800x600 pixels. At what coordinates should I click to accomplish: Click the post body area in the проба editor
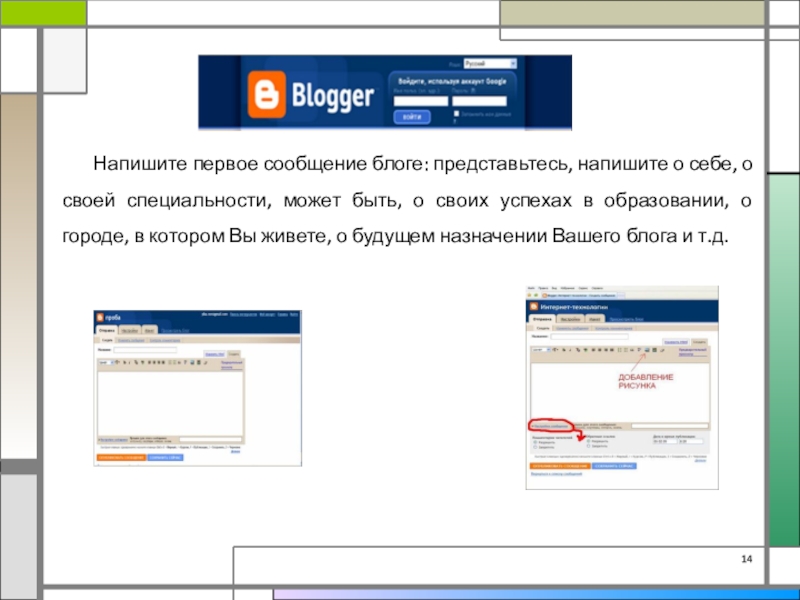tap(170, 404)
